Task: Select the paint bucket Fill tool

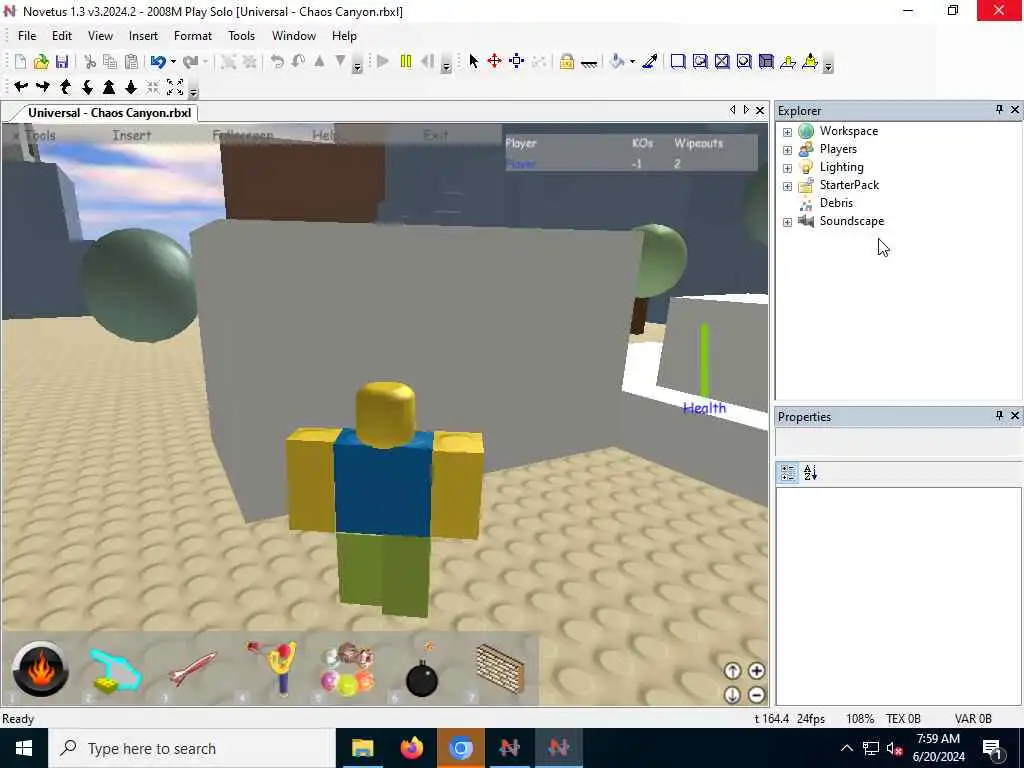Action: [x=617, y=62]
